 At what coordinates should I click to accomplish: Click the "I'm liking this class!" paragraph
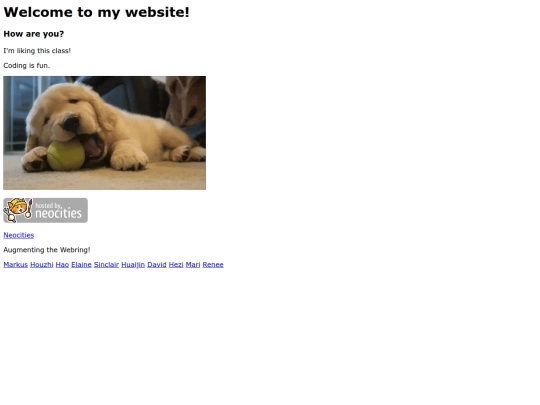[x=37, y=51]
